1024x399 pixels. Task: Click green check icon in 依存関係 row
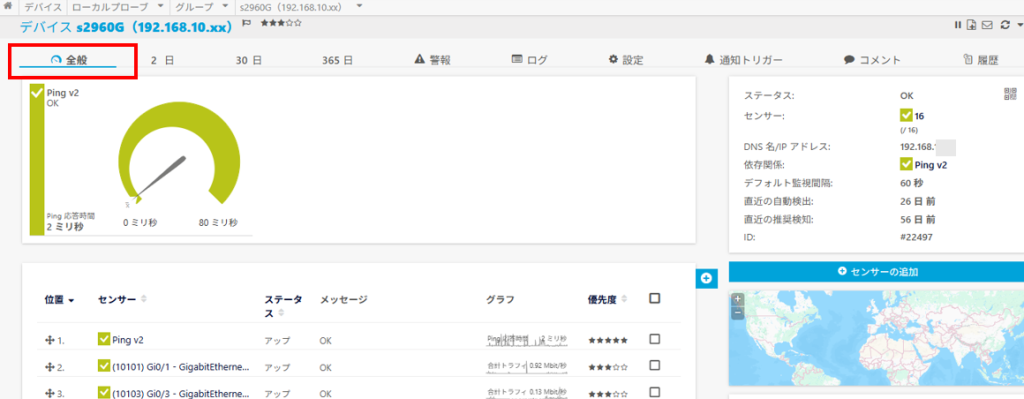[906, 164]
